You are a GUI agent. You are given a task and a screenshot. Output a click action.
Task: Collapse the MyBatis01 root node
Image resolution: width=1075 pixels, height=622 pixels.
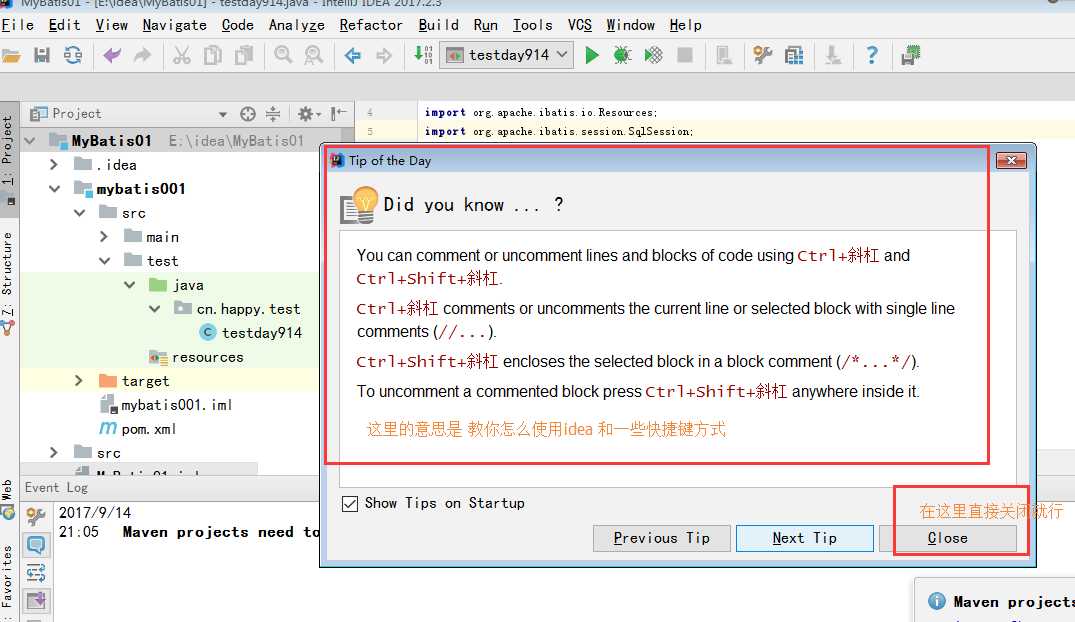click(x=29, y=141)
